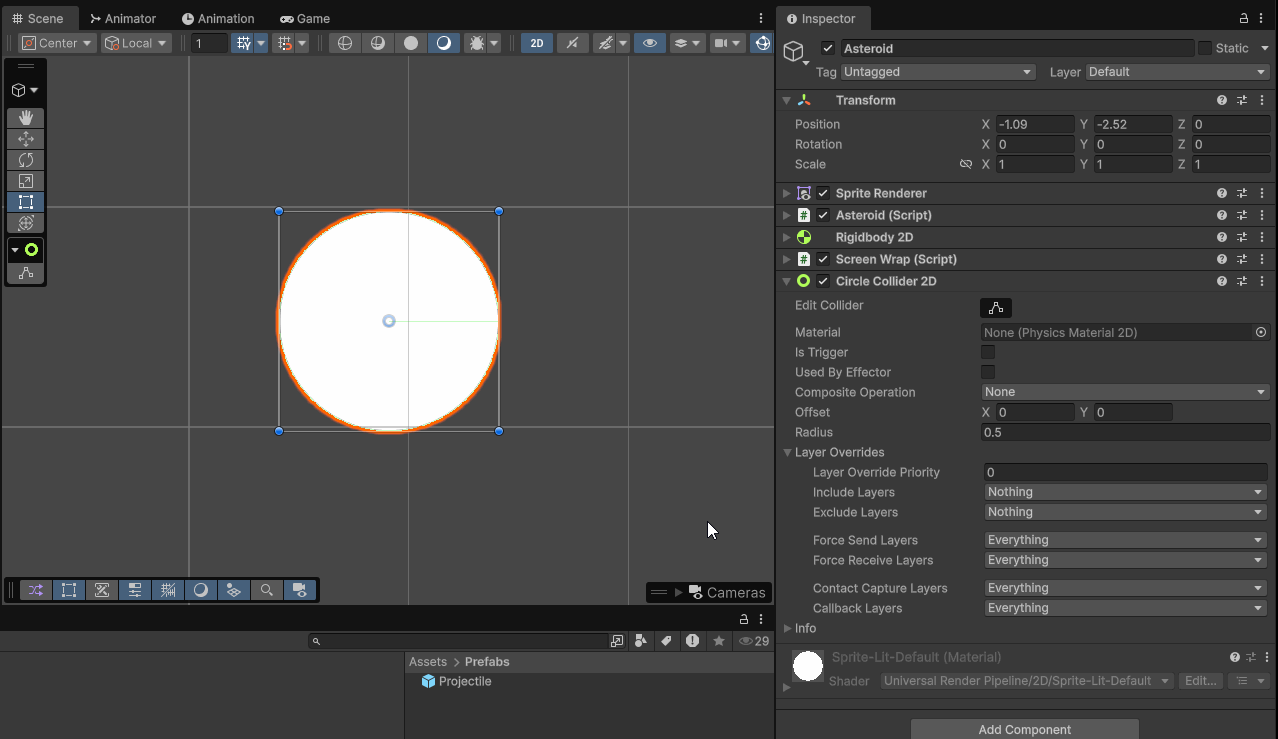This screenshot has height=739, width=1278.
Task: Open the Layer Default dropdown
Action: pos(1177,72)
